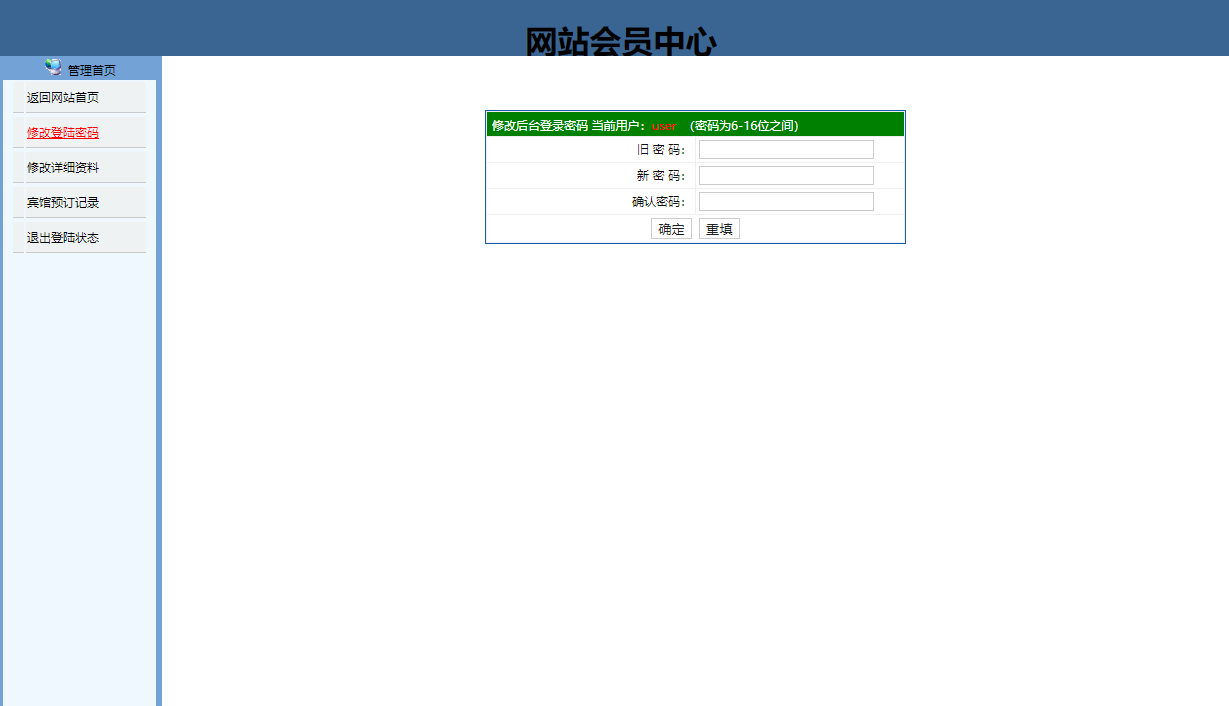1229x706 pixels.
Task: Select the 返回网站首页 sidebar entry
Action: click(x=62, y=97)
